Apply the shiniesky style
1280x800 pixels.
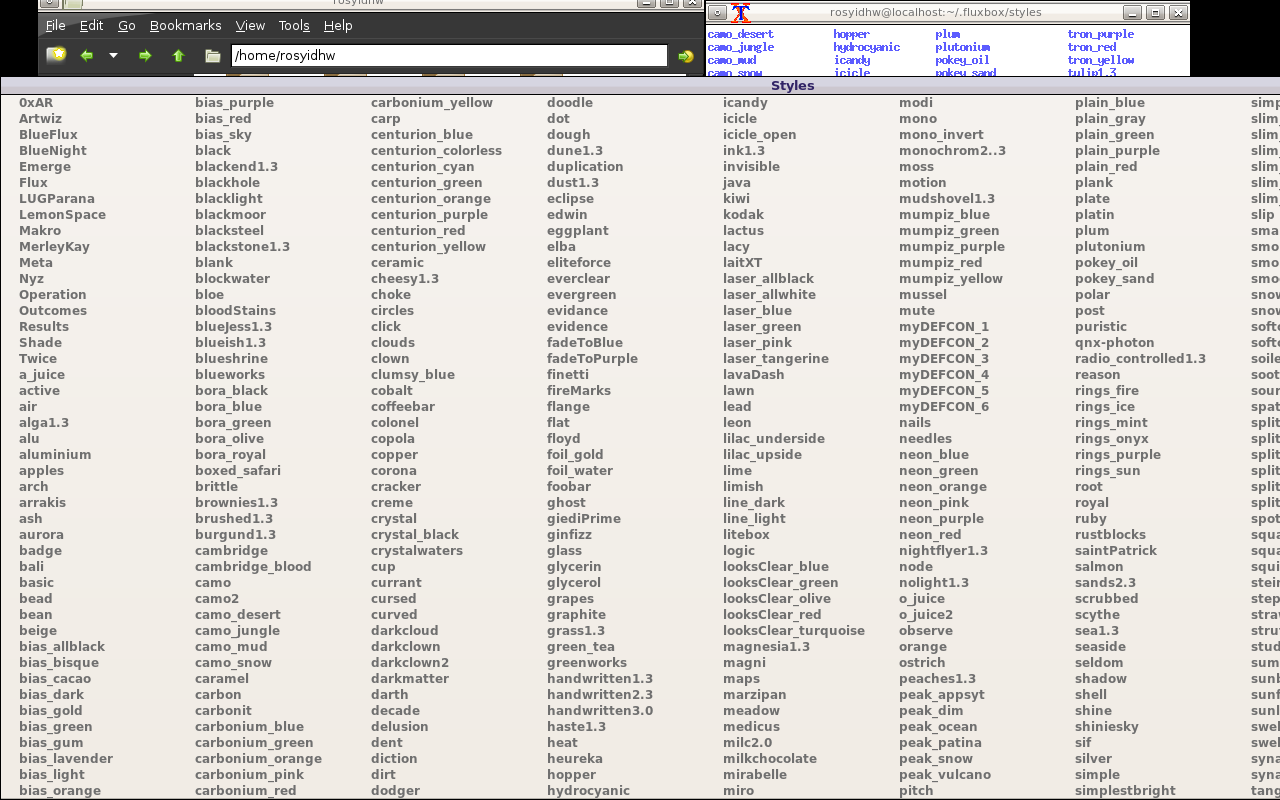point(1106,726)
